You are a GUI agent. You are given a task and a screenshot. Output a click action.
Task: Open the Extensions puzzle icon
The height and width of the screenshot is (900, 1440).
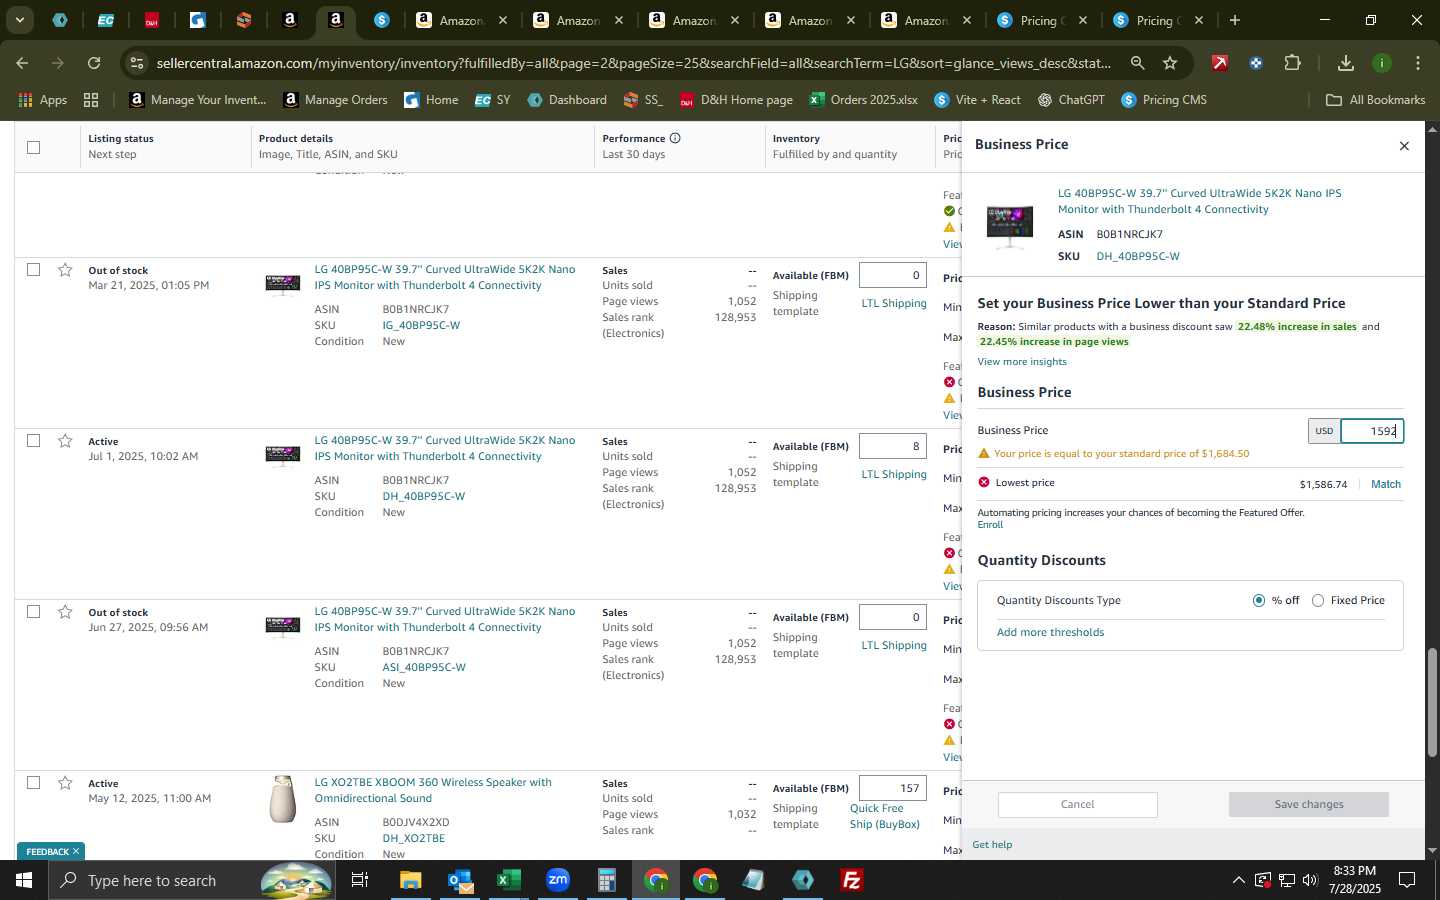coord(1292,63)
